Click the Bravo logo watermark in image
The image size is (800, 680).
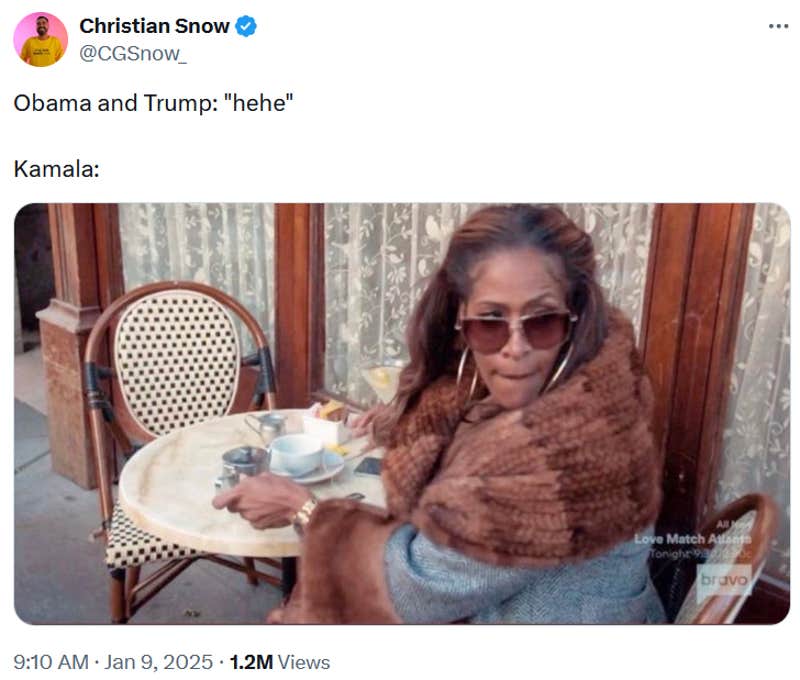tap(723, 581)
